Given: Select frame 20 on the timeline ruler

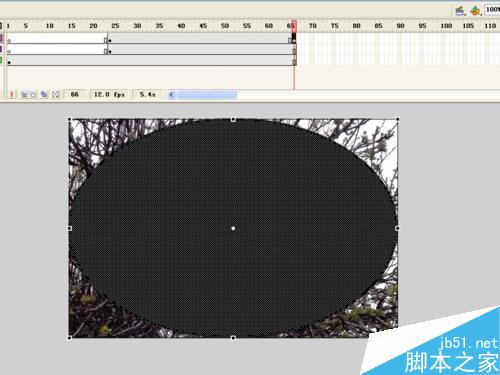Looking at the screenshot, I should point(93,26).
